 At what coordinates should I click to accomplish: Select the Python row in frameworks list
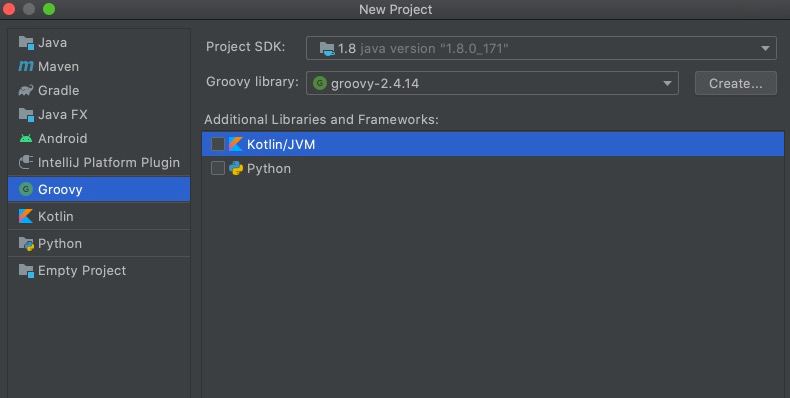(493, 168)
